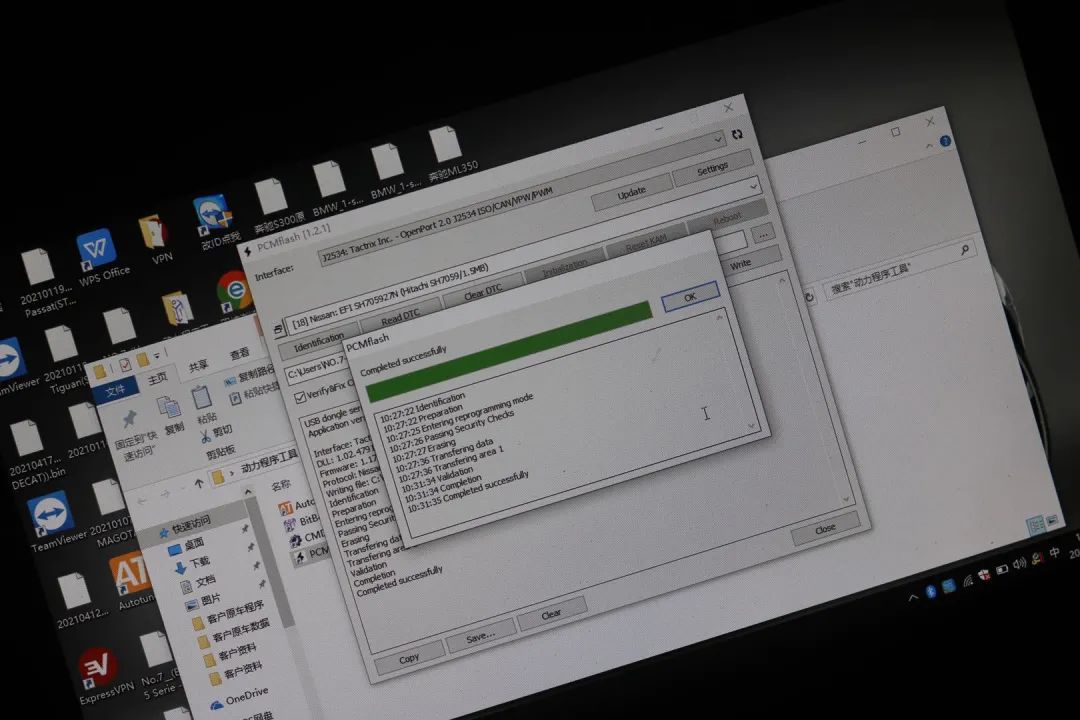1080x720 pixels.
Task: Click the green completed progress bar
Action: (x=510, y=353)
